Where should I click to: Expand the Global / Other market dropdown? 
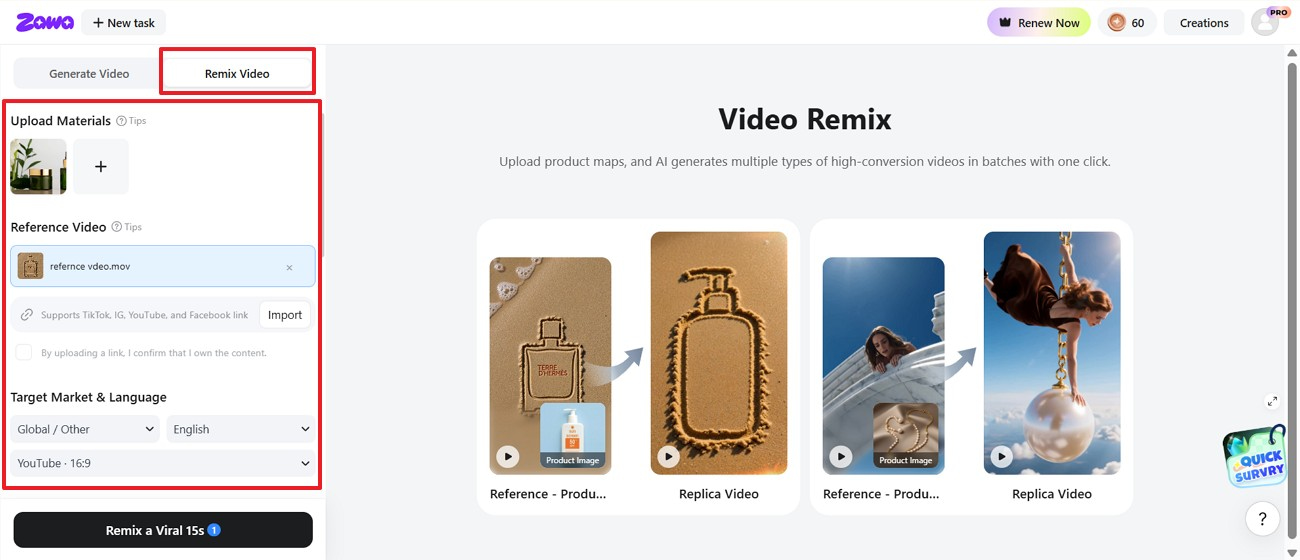pyautogui.click(x=86, y=429)
